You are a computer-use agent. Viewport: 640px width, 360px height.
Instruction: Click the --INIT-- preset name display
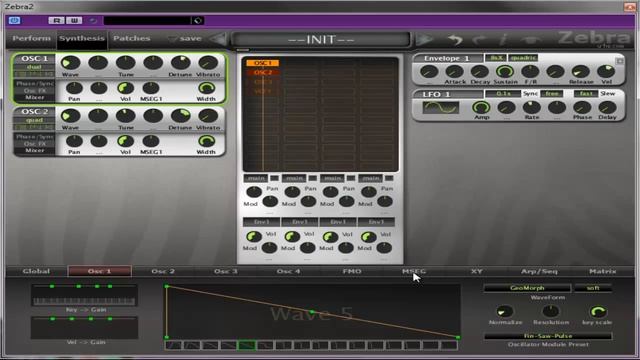click(321, 40)
